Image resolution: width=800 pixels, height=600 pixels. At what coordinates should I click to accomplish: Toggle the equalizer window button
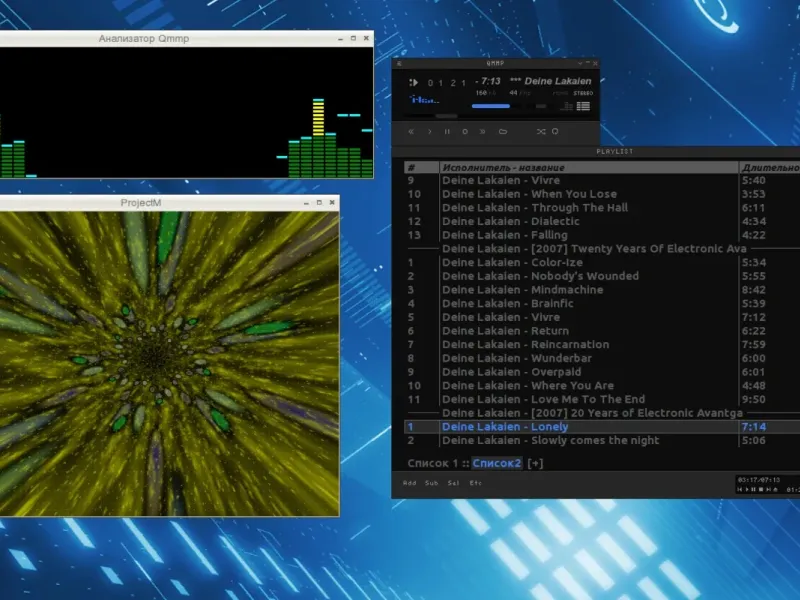click(567, 106)
